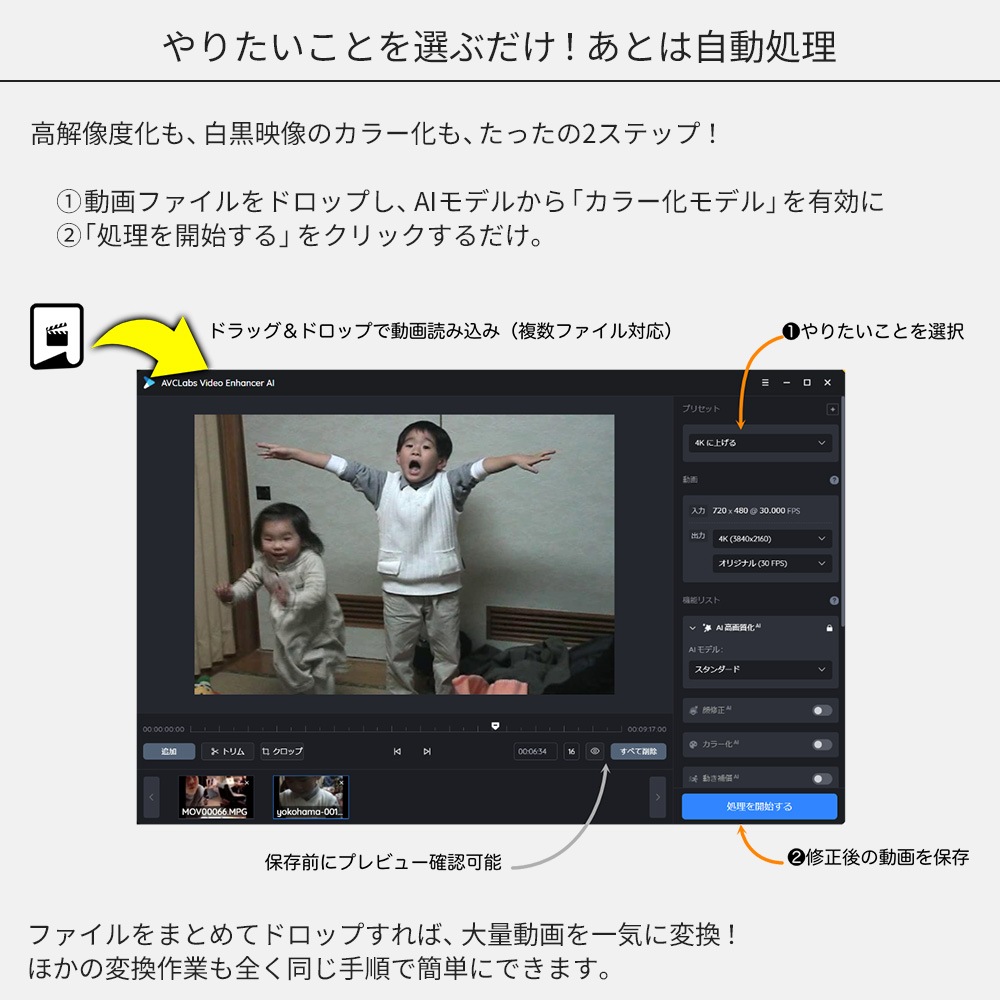Collapse the AI高画質化 section chevron

tap(692, 628)
